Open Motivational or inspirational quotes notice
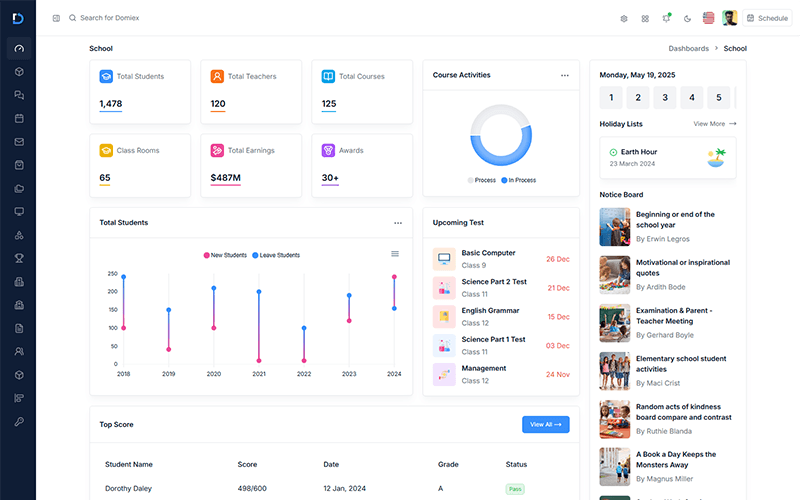800x500 pixels. coord(668,274)
